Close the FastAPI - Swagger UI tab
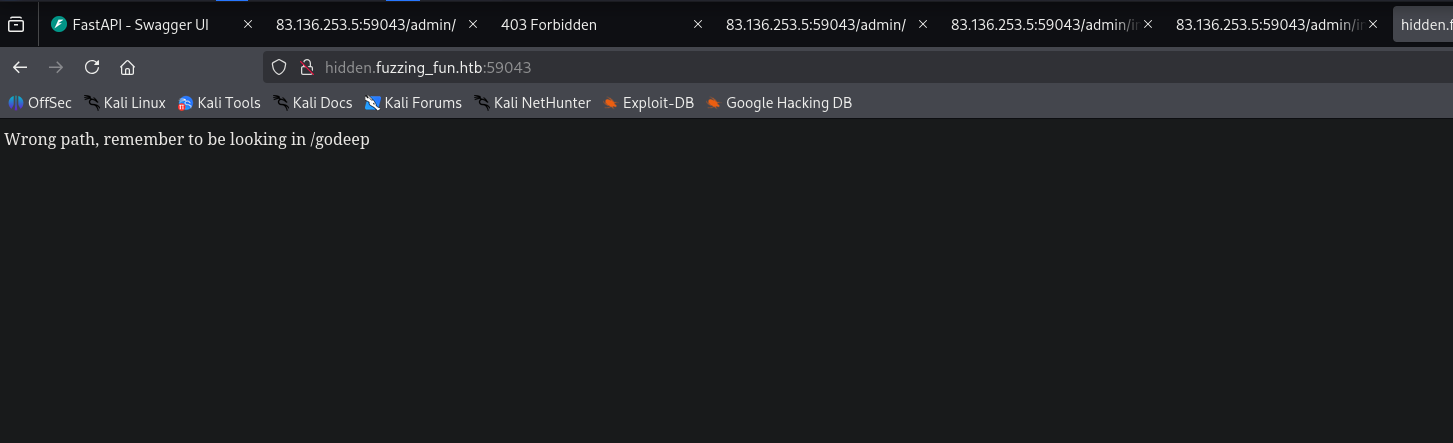 click(248, 24)
